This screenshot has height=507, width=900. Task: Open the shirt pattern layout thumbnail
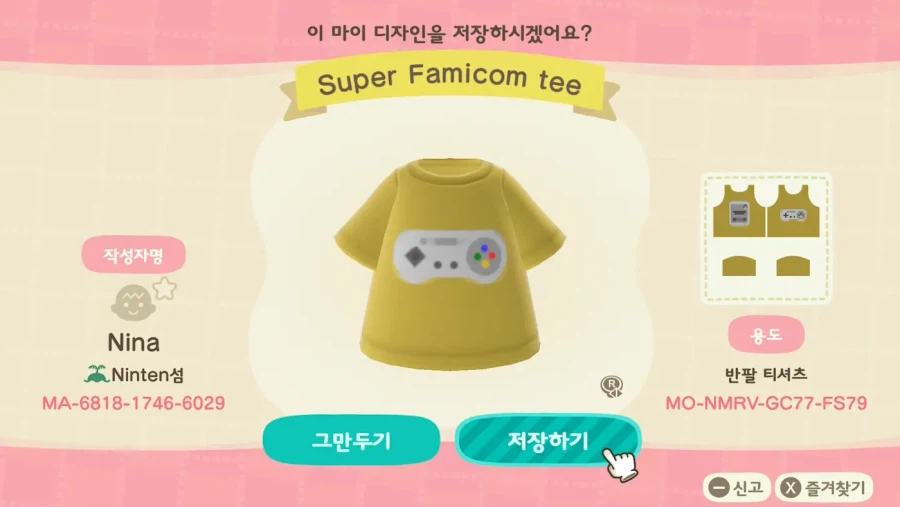(x=766, y=238)
